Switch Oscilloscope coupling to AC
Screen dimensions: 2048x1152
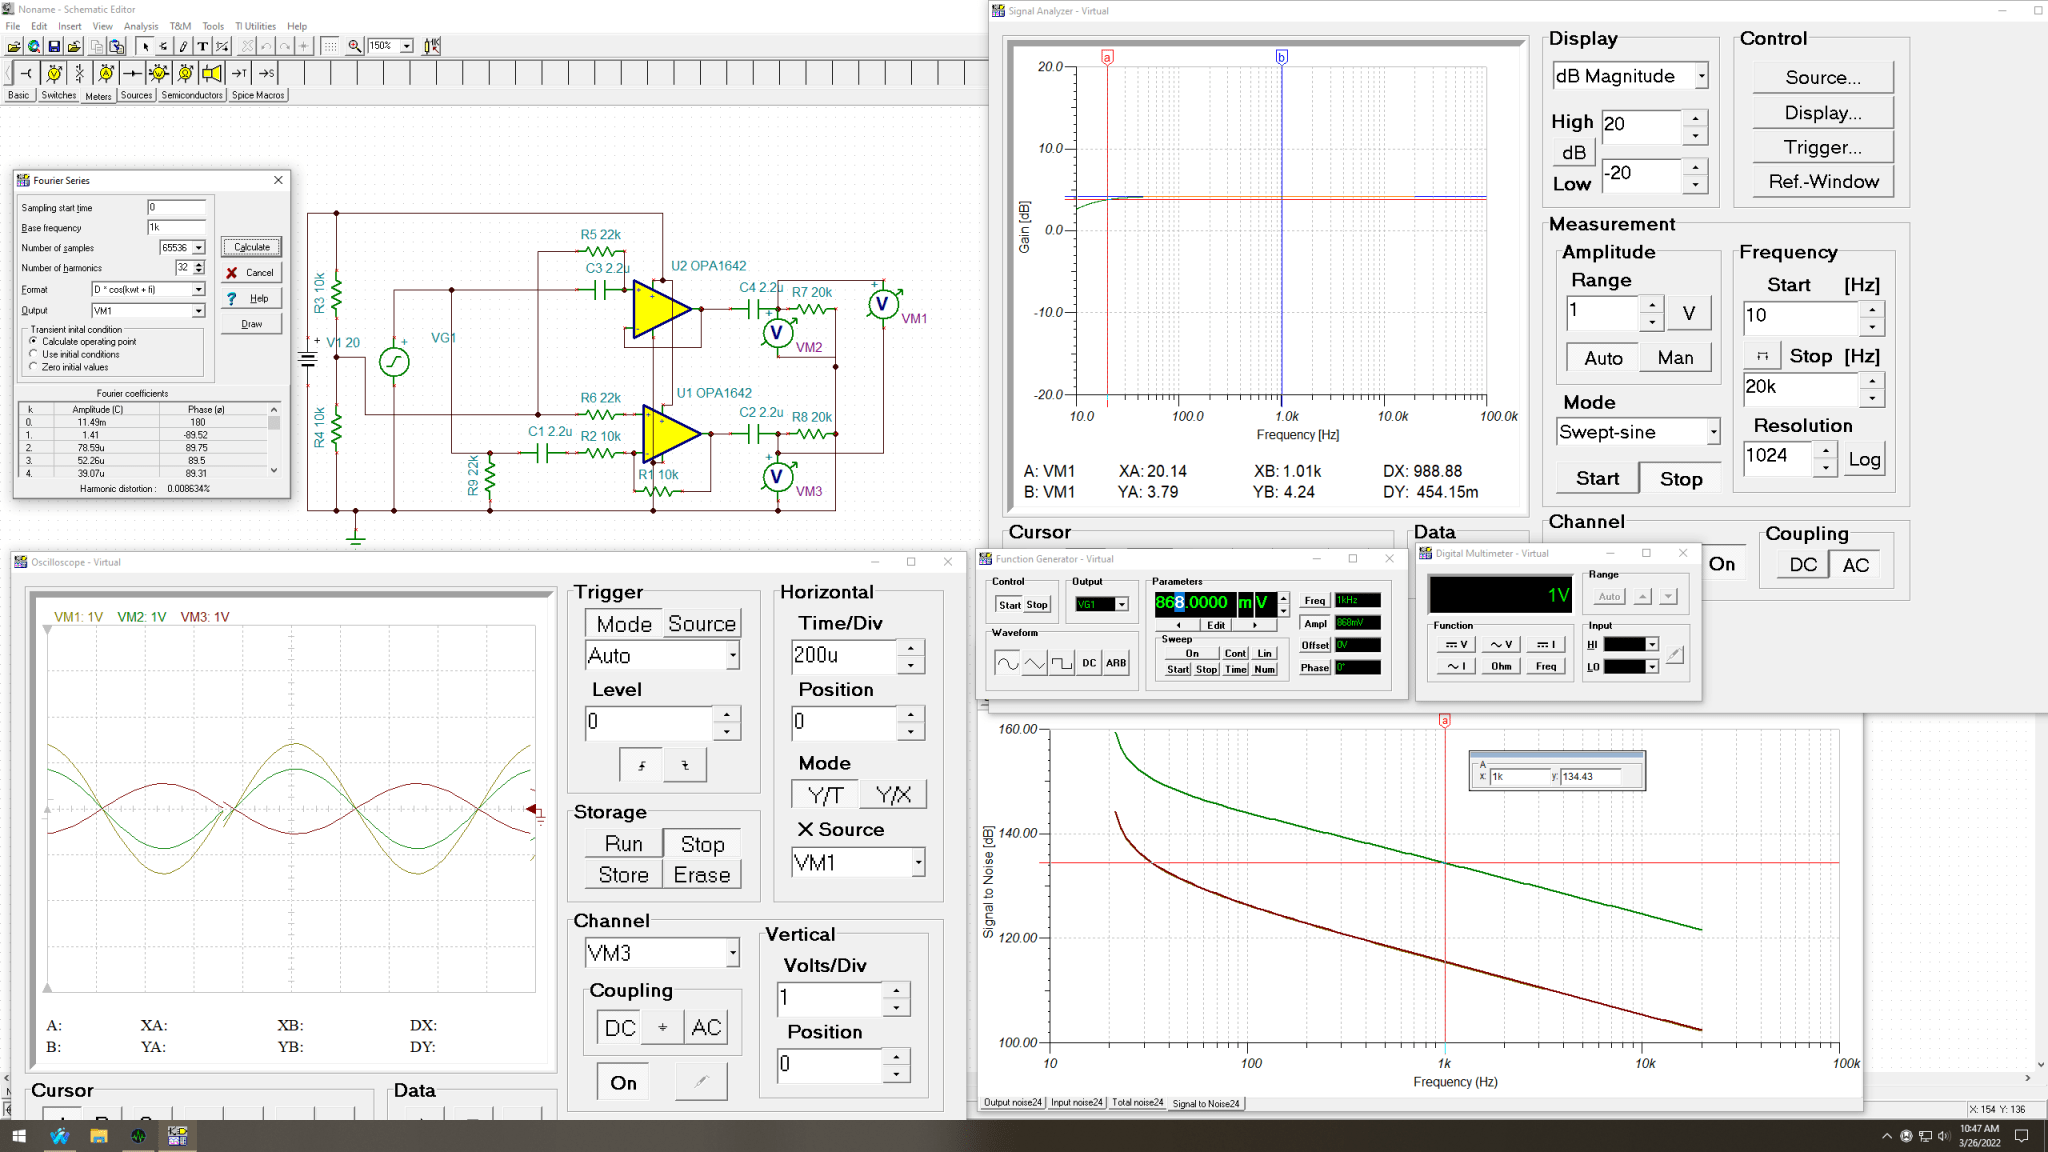click(706, 1027)
